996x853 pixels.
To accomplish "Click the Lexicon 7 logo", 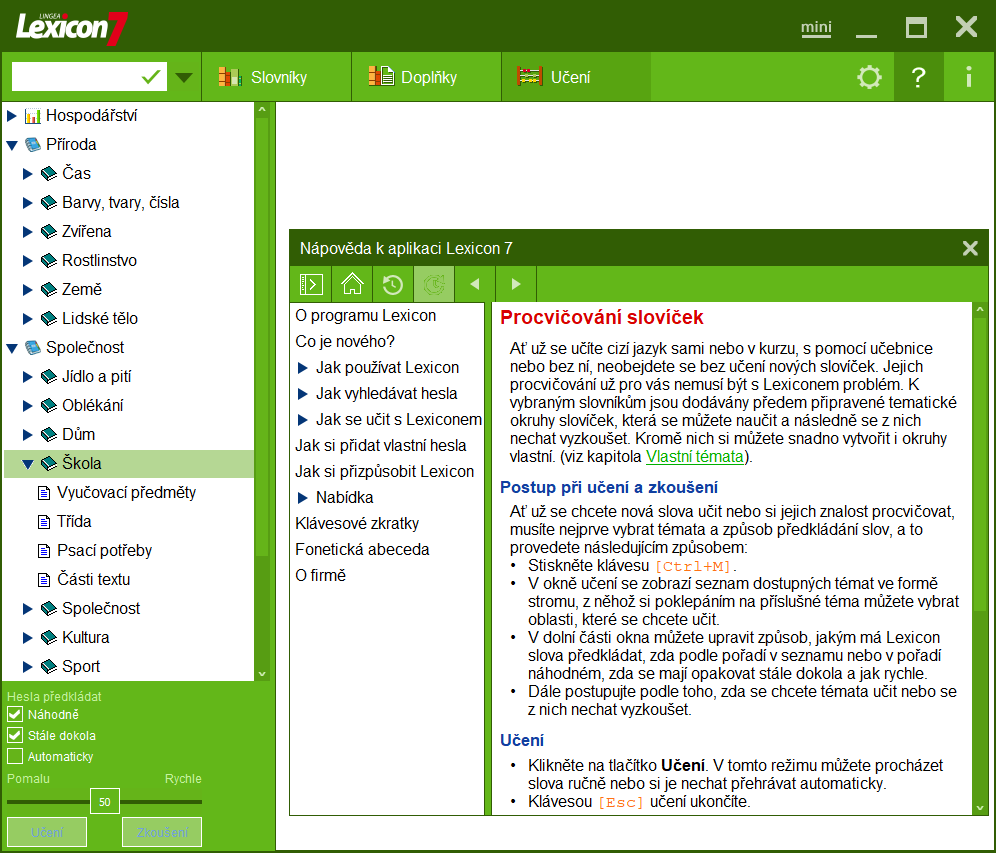I will tap(72, 28).
